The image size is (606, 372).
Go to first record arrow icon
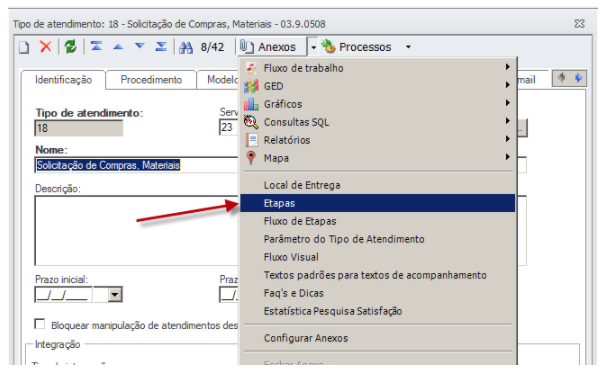tap(96, 47)
